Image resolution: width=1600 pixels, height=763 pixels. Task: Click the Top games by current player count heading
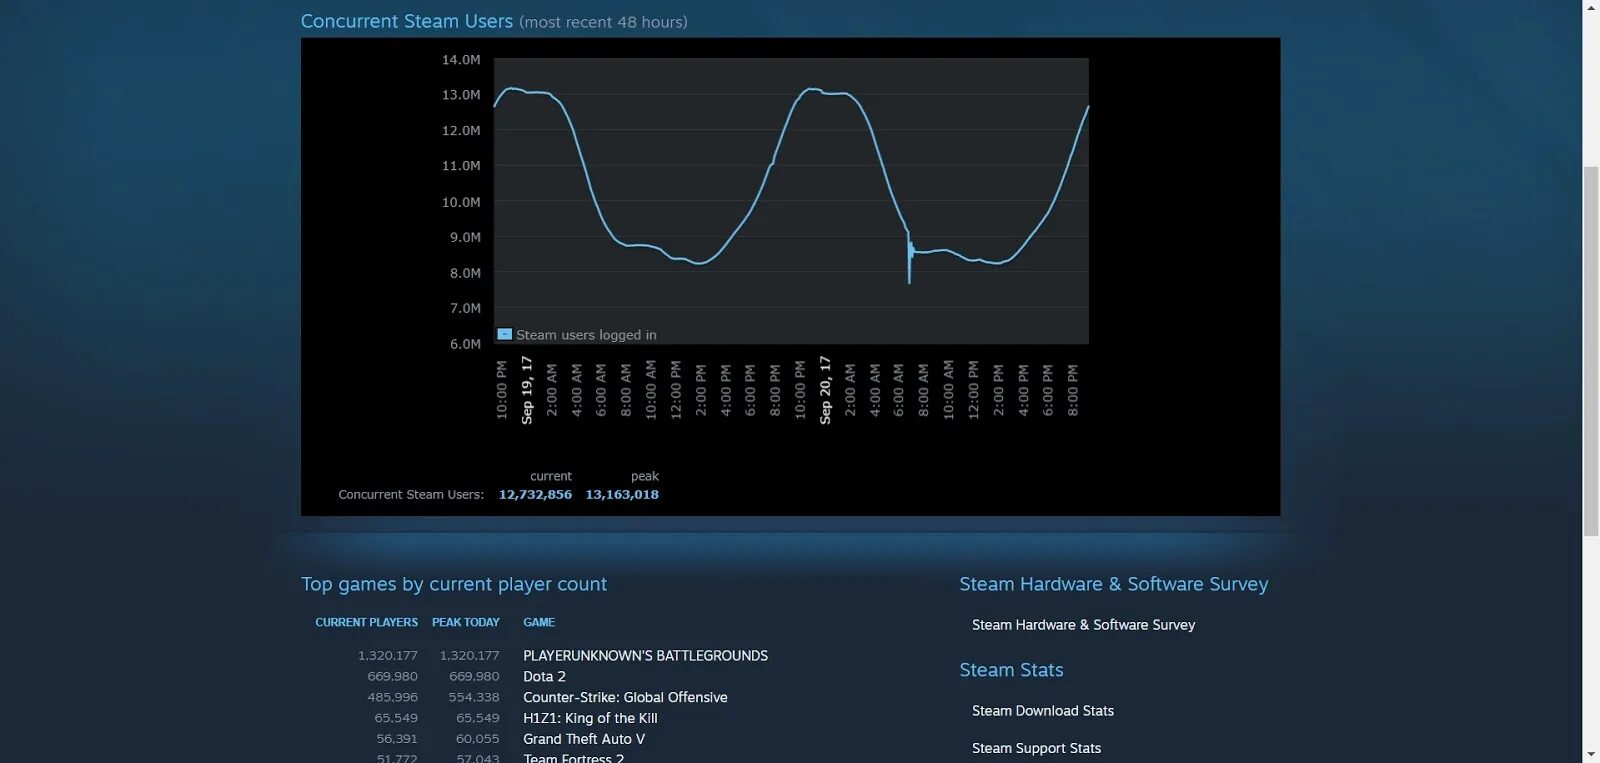point(454,584)
